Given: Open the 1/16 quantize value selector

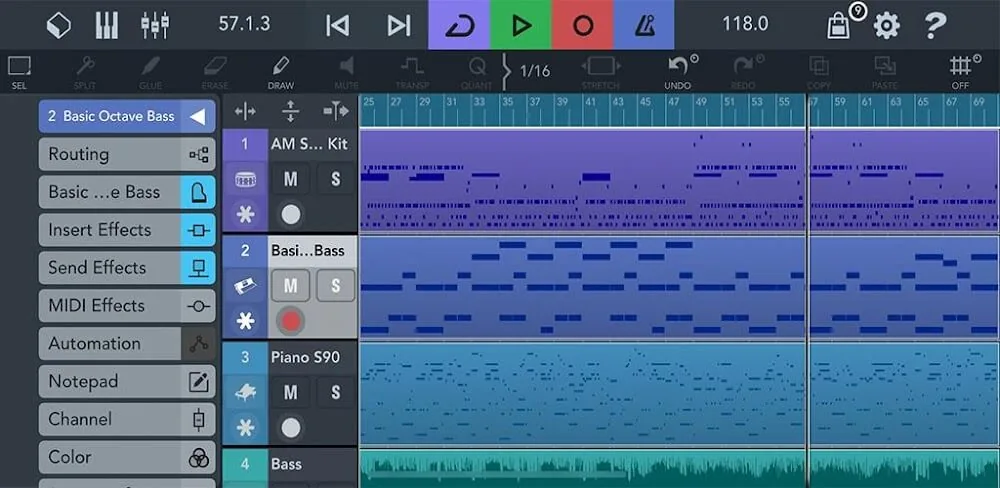Looking at the screenshot, I should 534,71.
